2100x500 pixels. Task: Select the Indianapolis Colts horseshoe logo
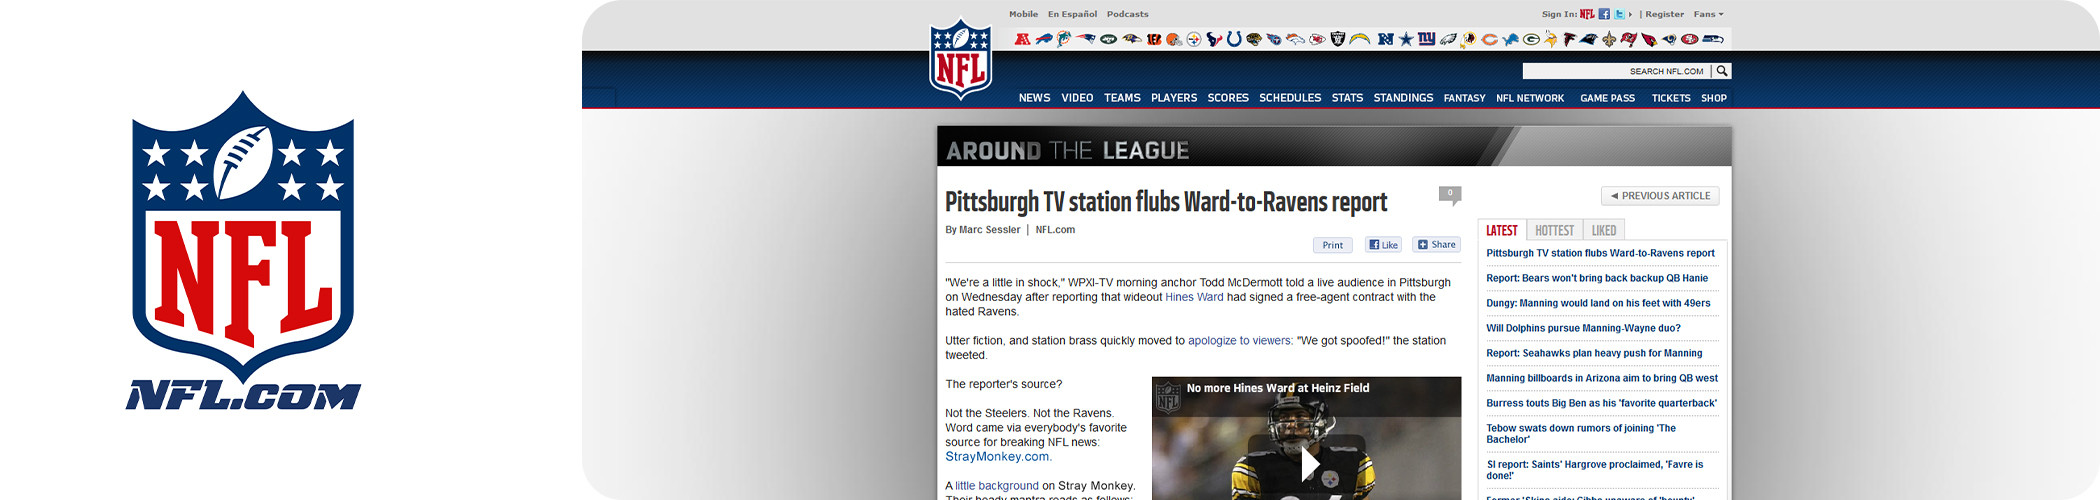(1234, 39)
